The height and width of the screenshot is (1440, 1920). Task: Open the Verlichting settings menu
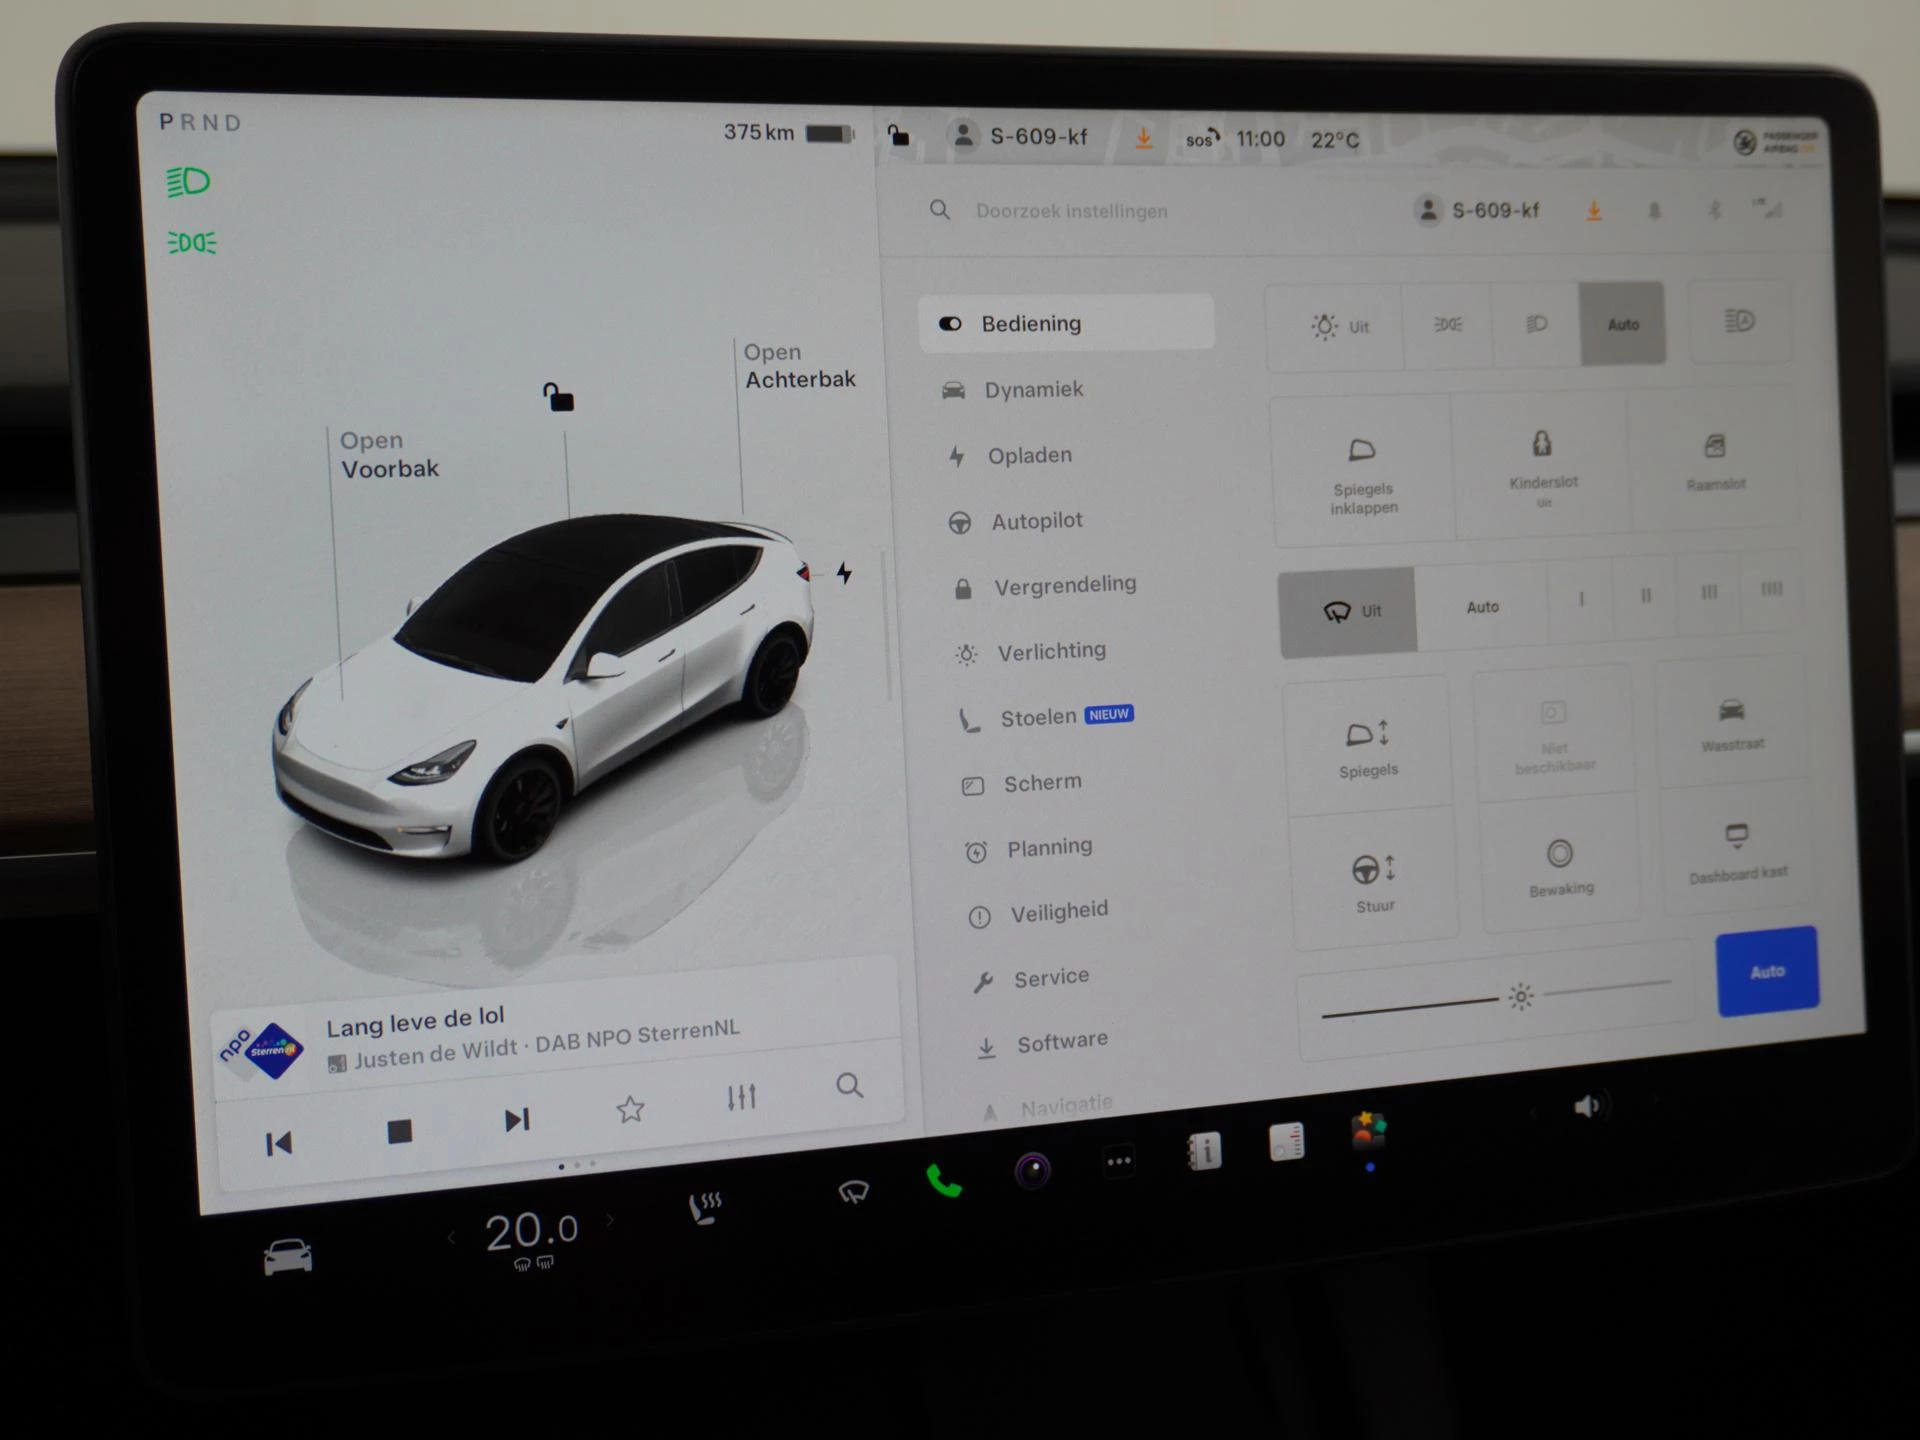[x=1031, y=652]
